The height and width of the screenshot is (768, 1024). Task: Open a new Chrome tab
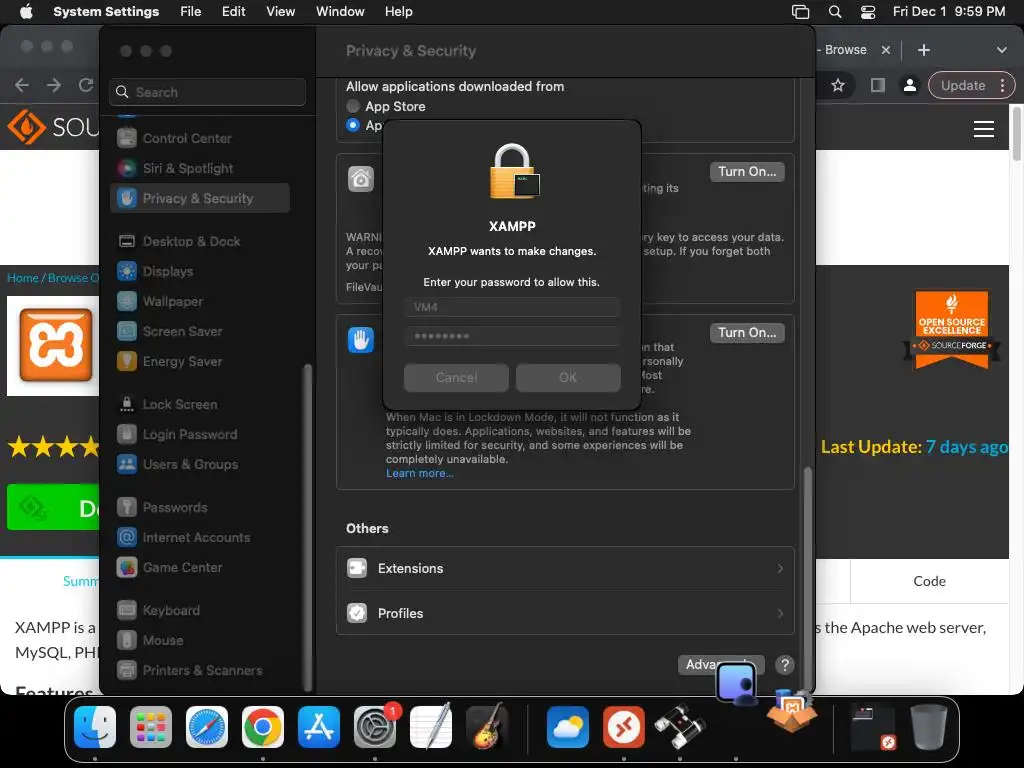point(923,50)
